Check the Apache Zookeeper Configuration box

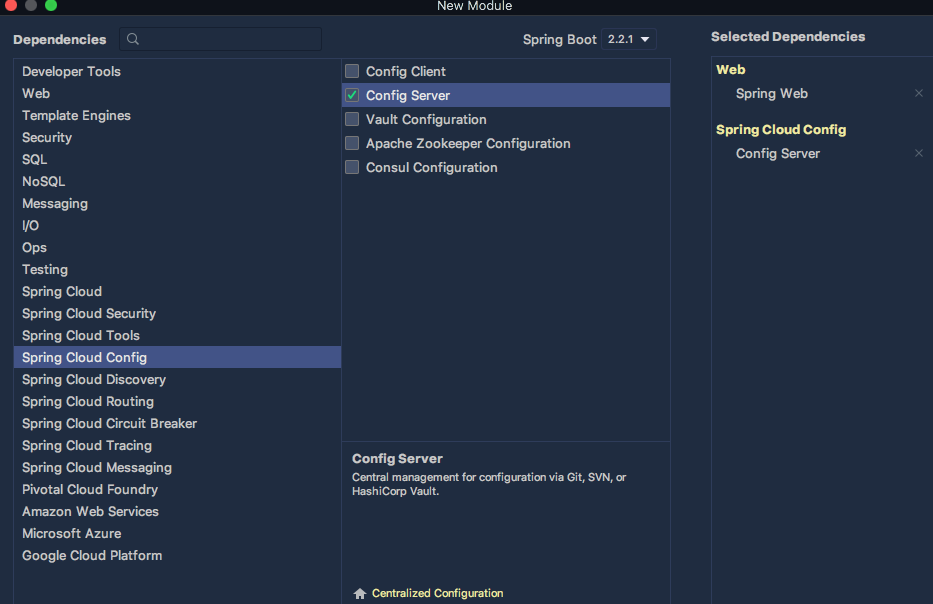(x=352, y=143)
